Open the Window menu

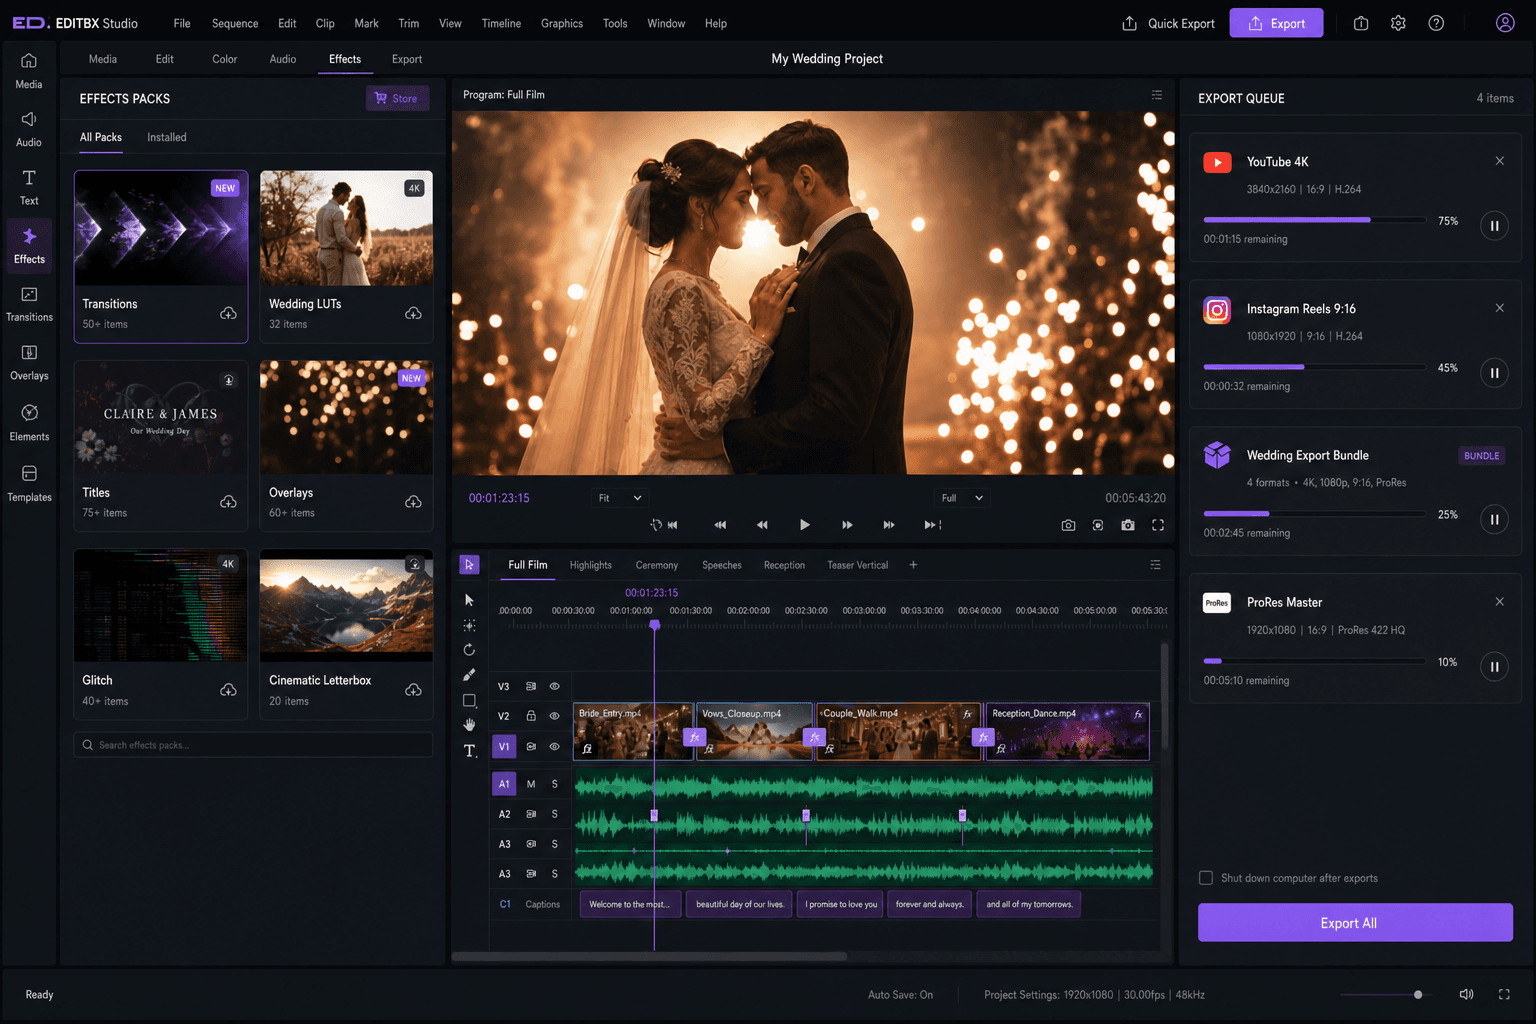point(666,23)
